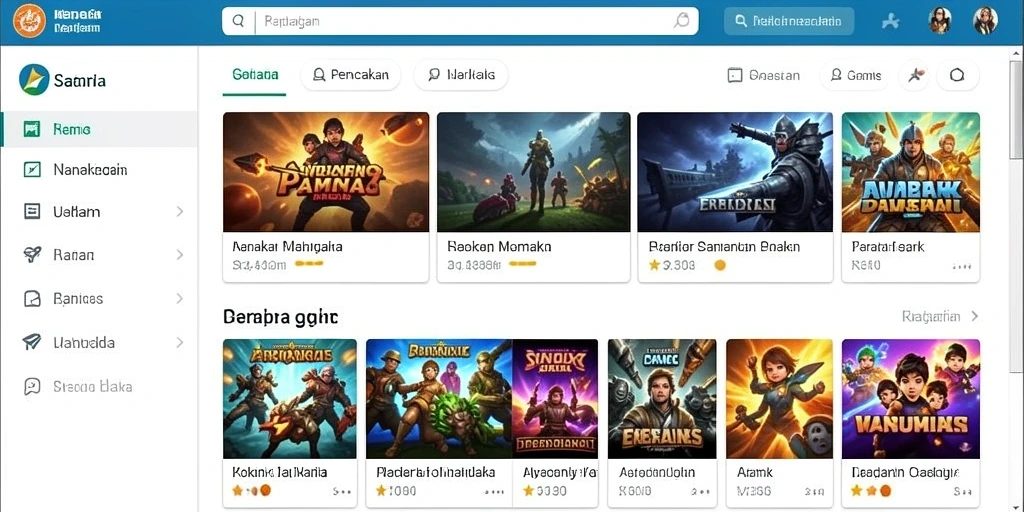Open the Alyaoeniy purple game thumbnail
The width and height of the screenshot is (1024, 512).
pyautogui.click(x=555, y=399)
